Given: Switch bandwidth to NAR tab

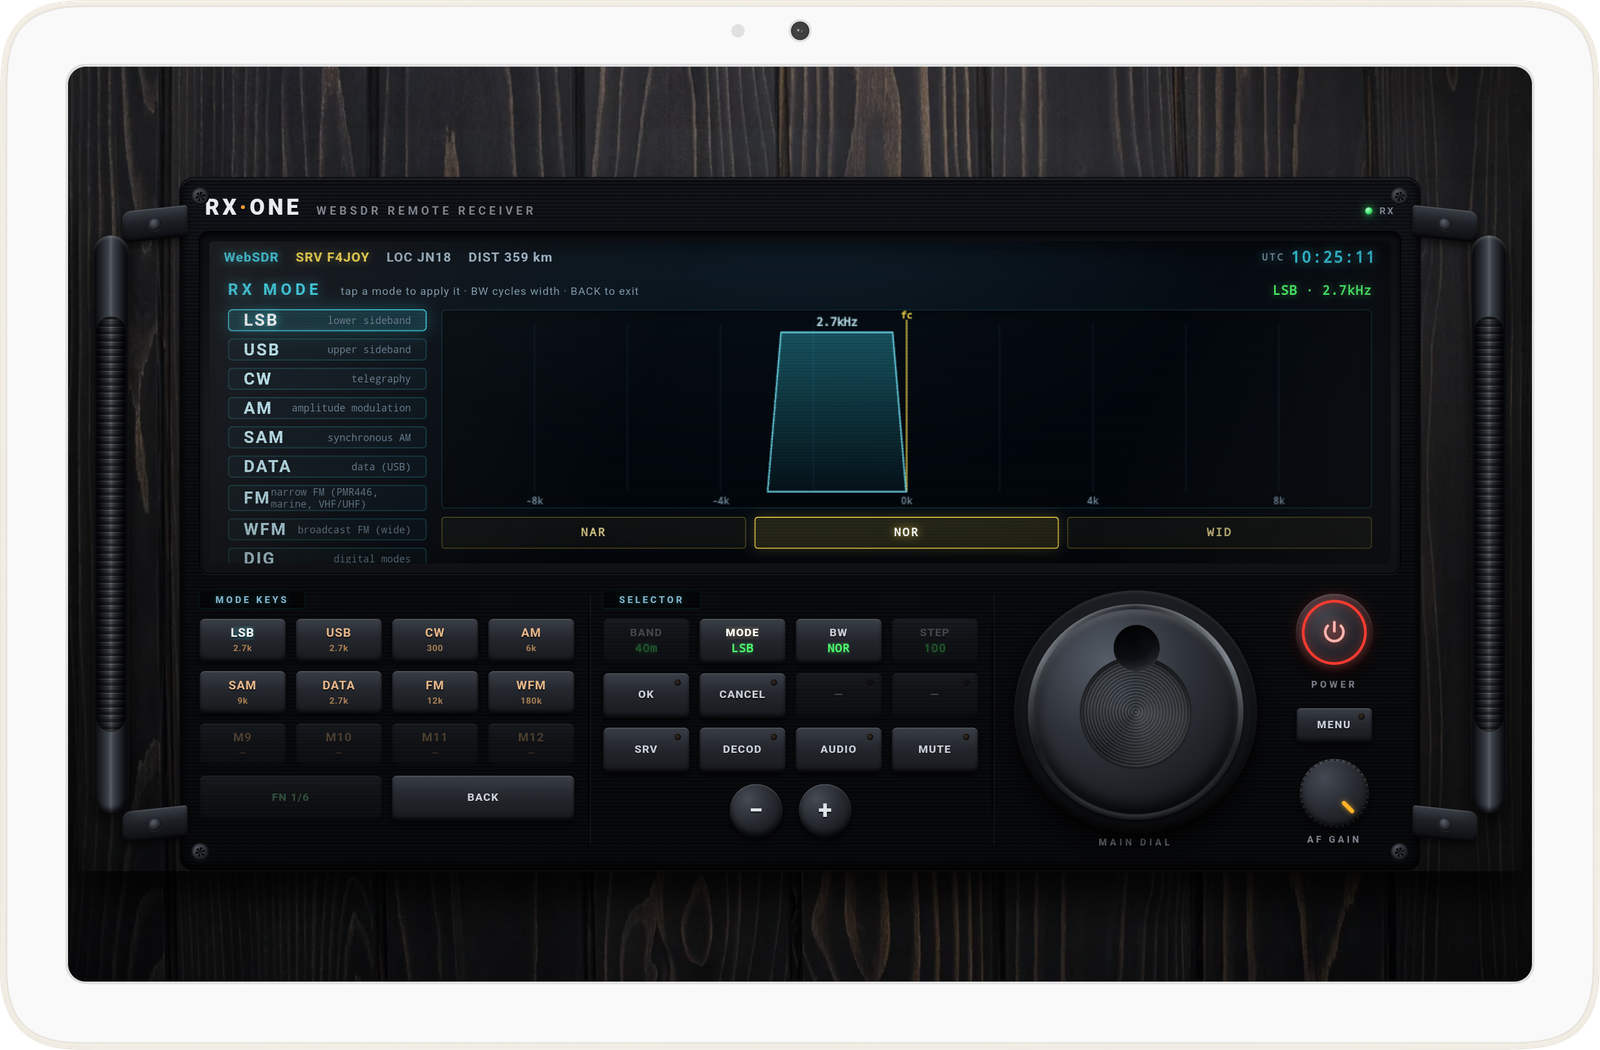Looking at the screenshot, I should 593,532.
